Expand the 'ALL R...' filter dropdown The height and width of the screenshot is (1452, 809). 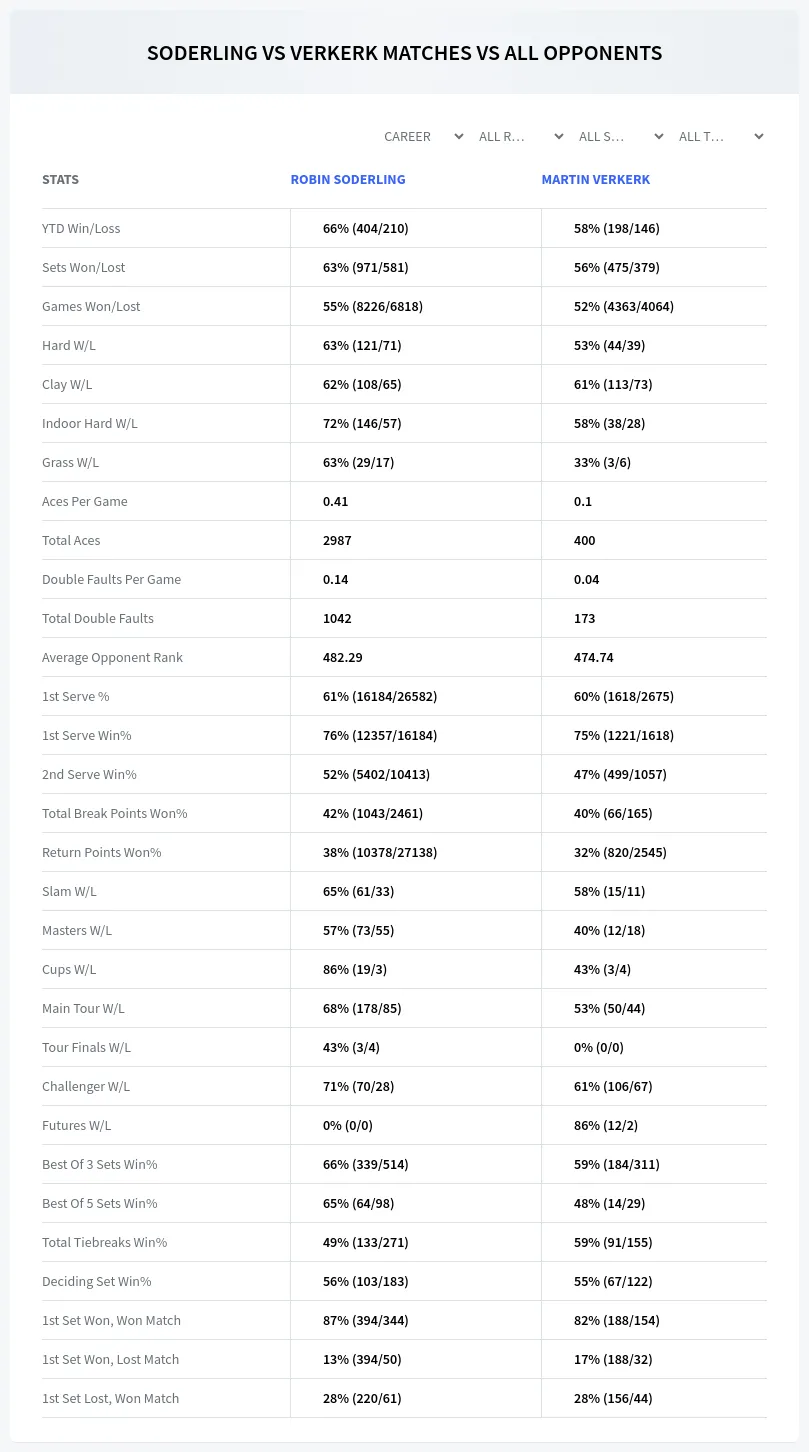pyautogui.click(x=520, y=136)
